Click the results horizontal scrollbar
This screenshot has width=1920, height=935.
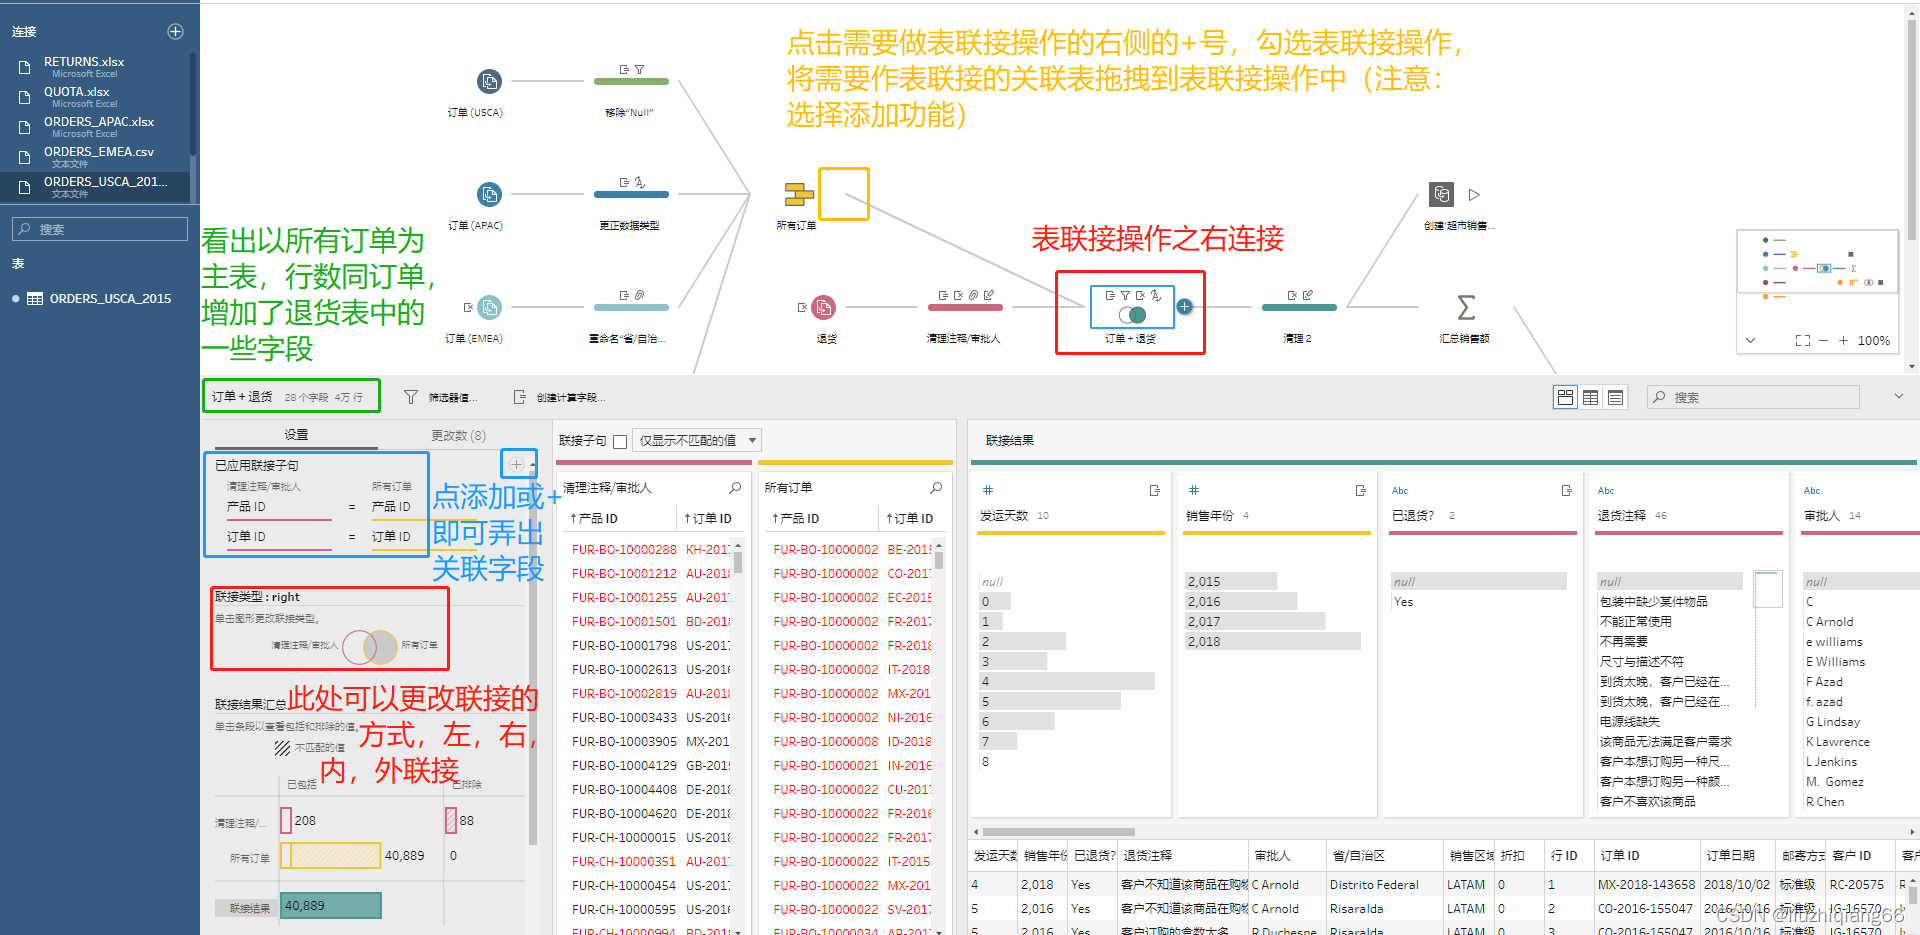pyautogui.click(x=1059, y=832)
